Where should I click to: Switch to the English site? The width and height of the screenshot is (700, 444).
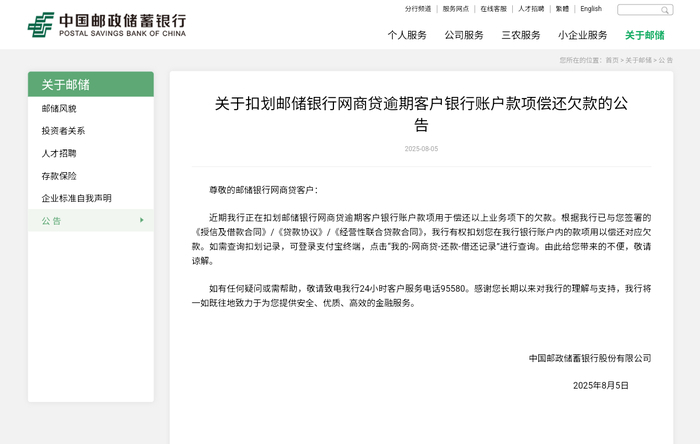tap(591, 9)
